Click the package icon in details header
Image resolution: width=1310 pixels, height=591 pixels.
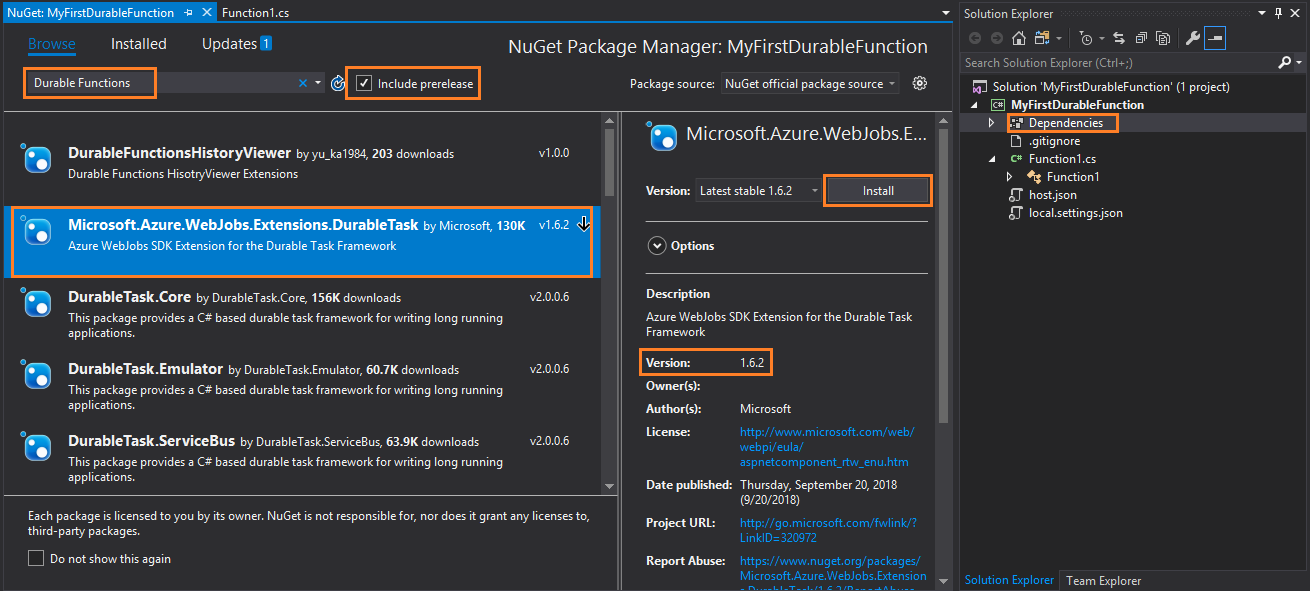(662, 137)
